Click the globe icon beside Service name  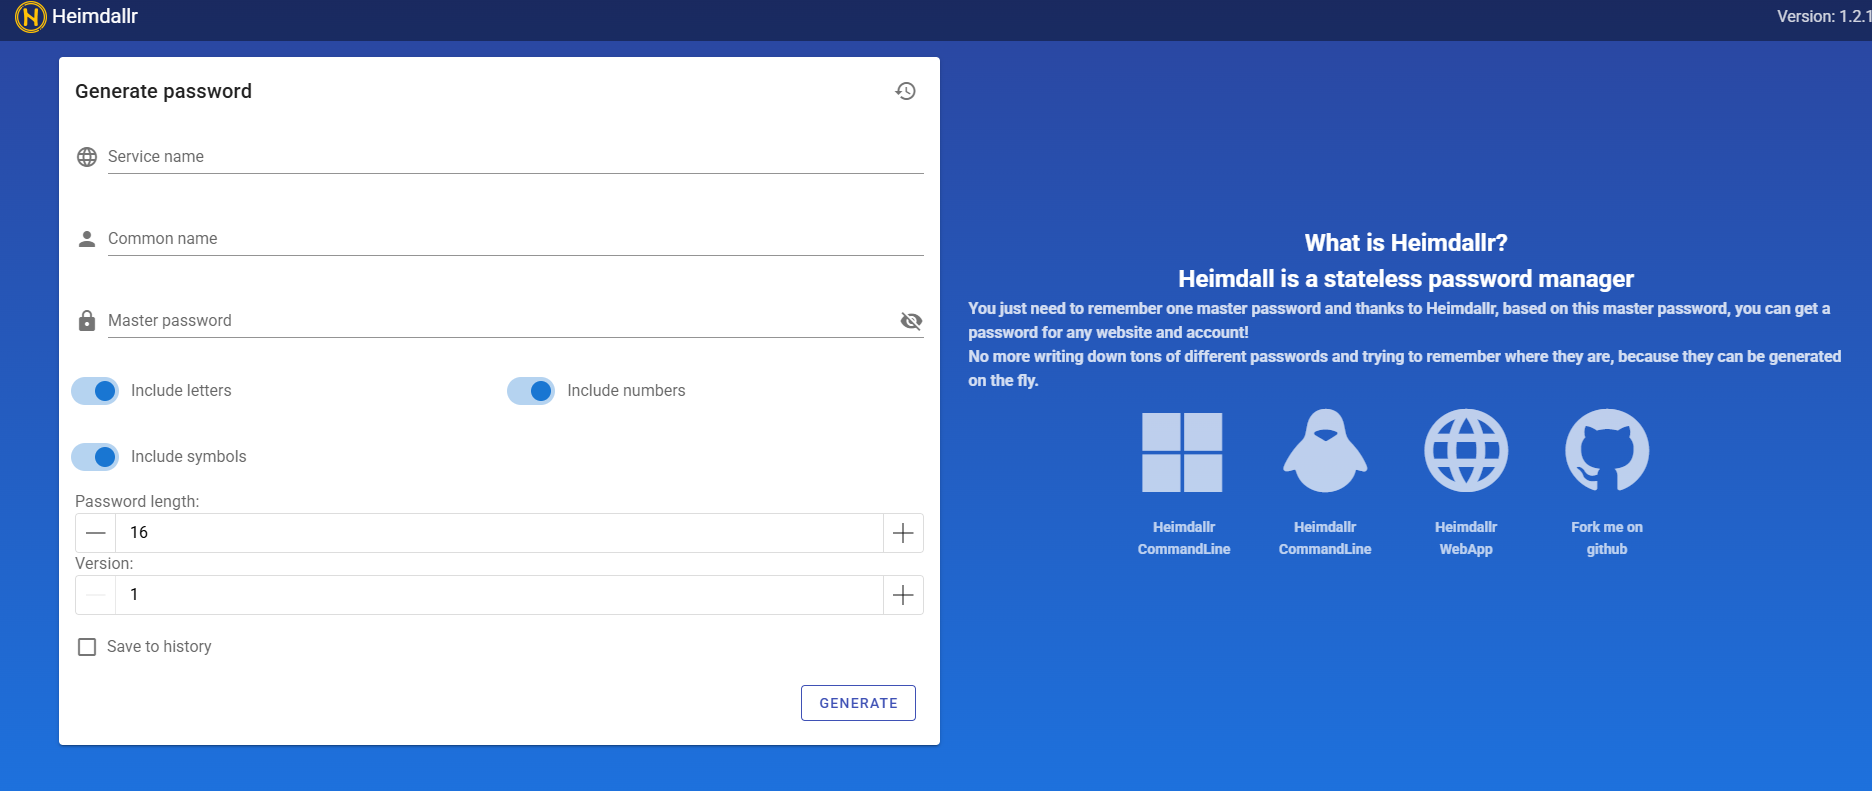coord(87,157)
